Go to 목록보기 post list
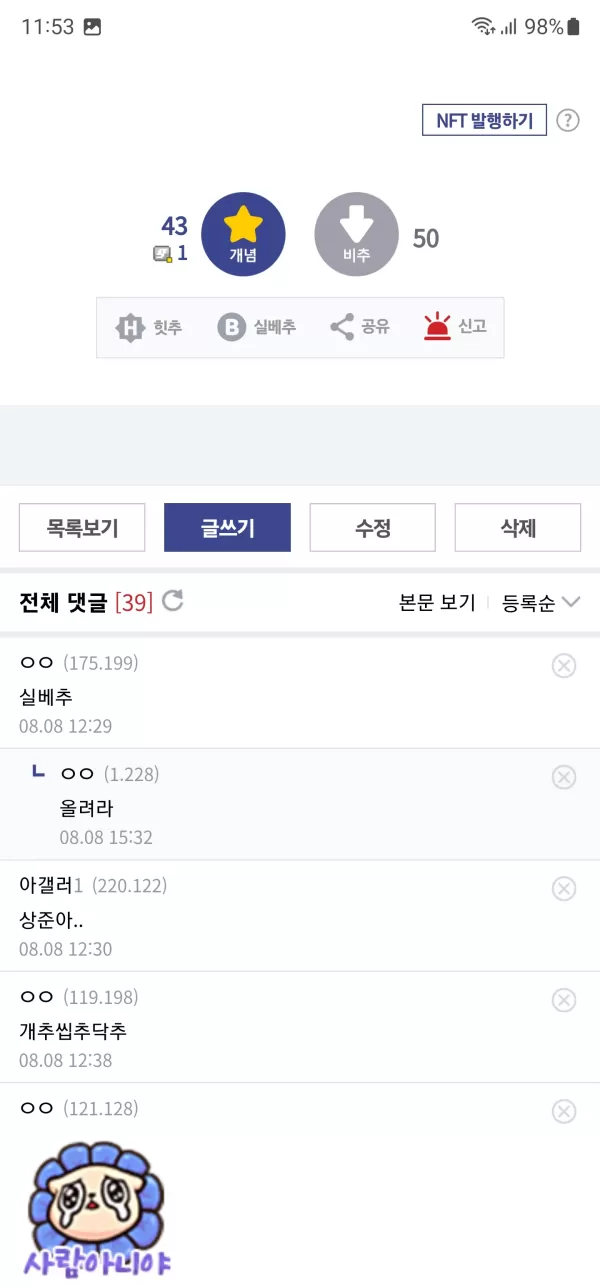Image resolution: width=600 pixels, height=1287 pixels. (82, 528)
